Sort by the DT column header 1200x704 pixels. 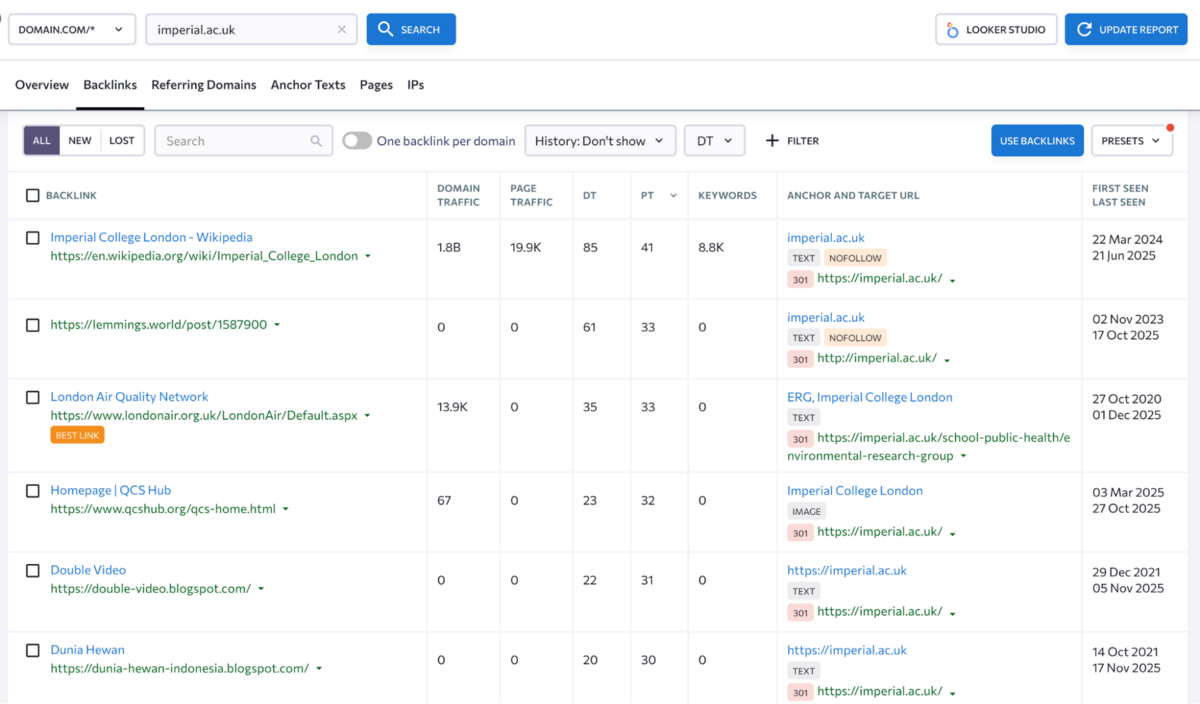(x=590, y=196)
